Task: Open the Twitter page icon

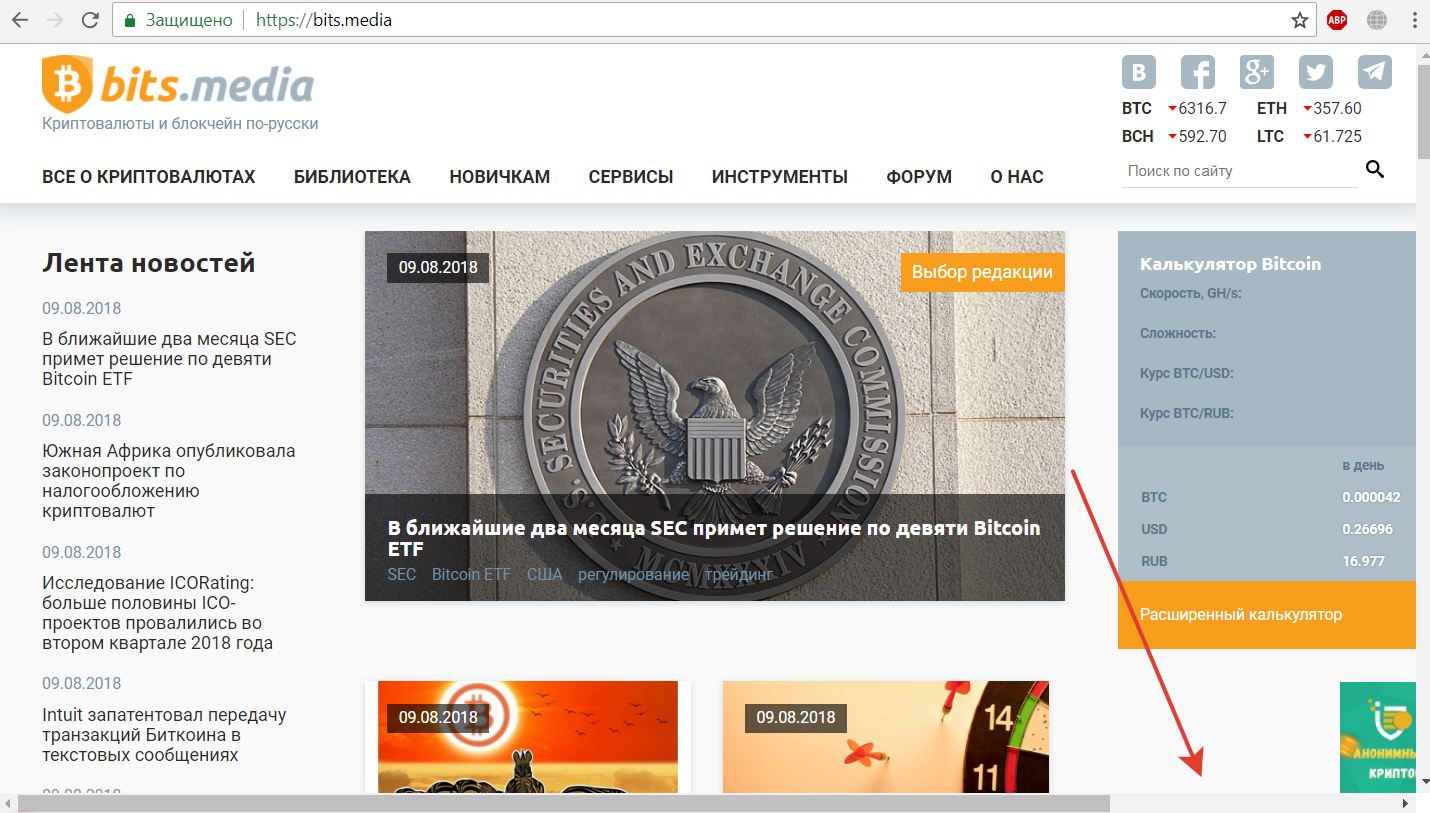Action: click(x=1316, y=72)
